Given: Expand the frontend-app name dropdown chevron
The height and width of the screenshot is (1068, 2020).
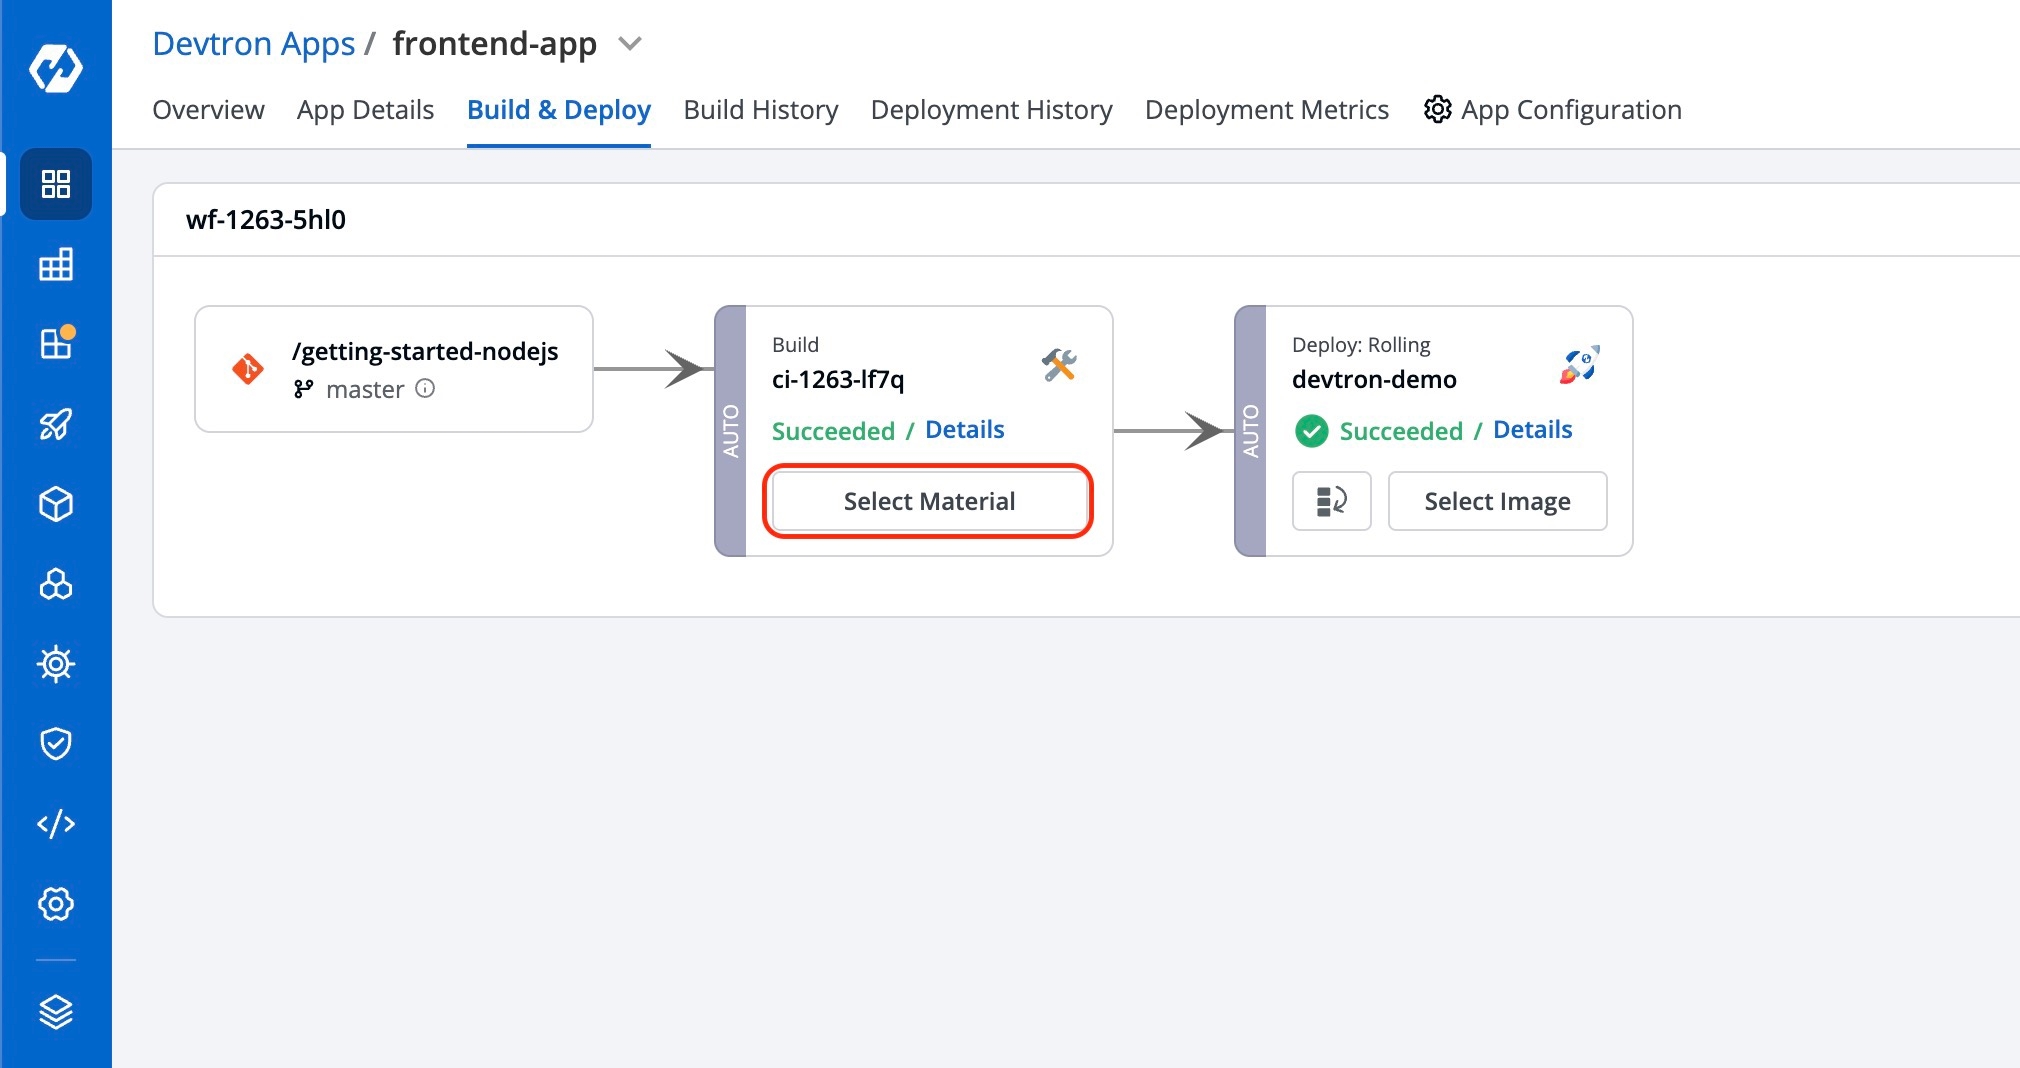Looking at the screenshot, I should (x=630, y=44).
